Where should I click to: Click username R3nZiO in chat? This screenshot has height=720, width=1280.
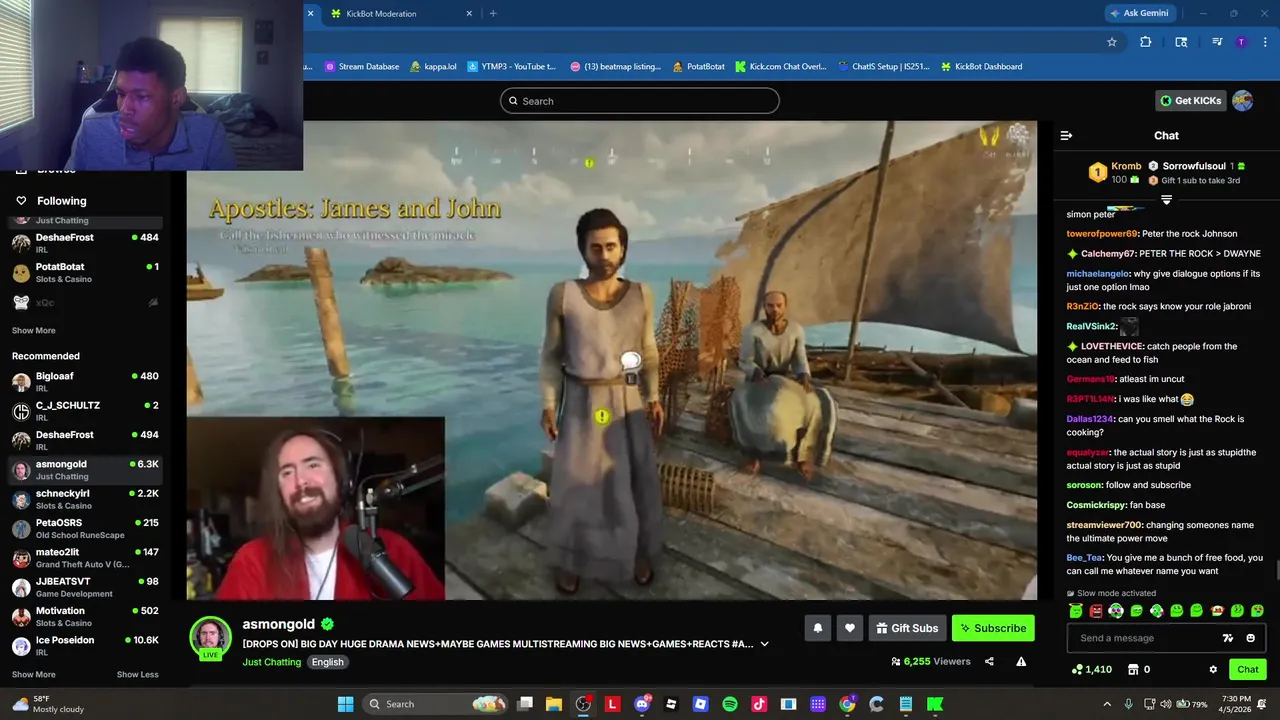point(1082,306)
